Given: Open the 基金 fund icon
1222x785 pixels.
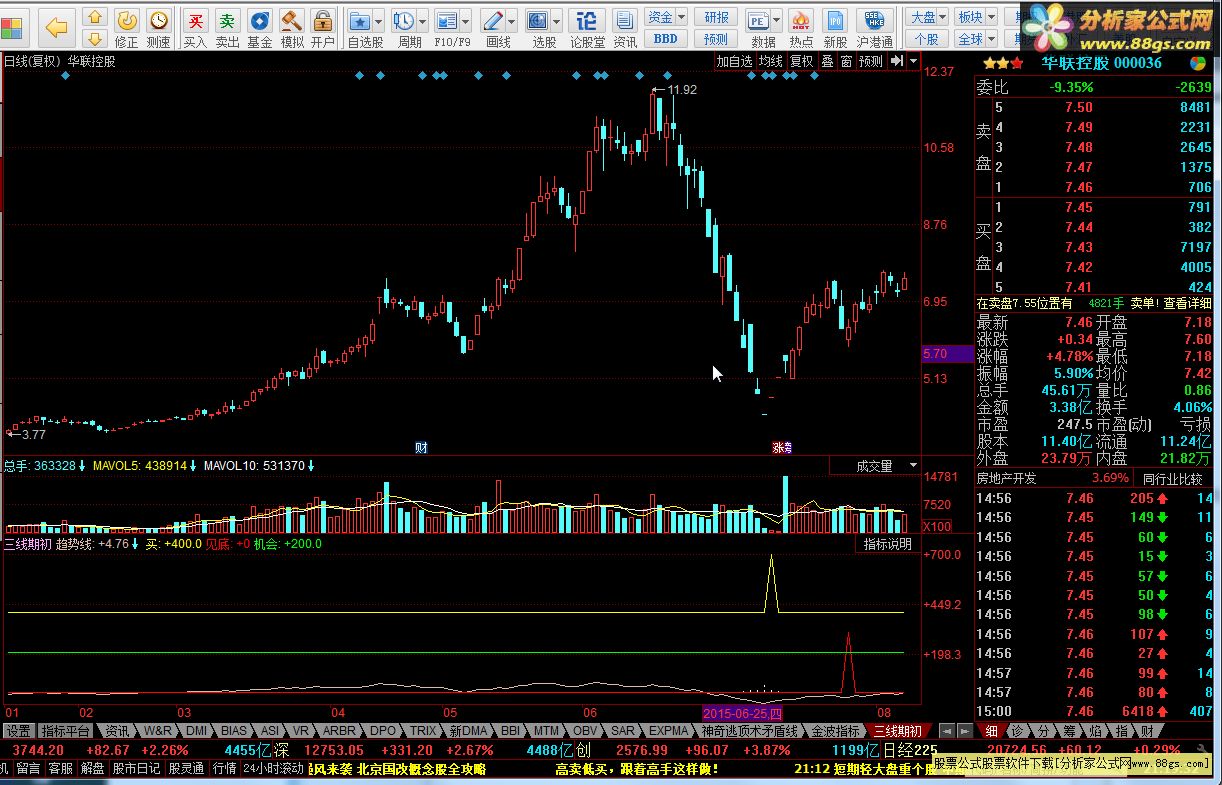Looking at the screenshot, I should point(260,28).
